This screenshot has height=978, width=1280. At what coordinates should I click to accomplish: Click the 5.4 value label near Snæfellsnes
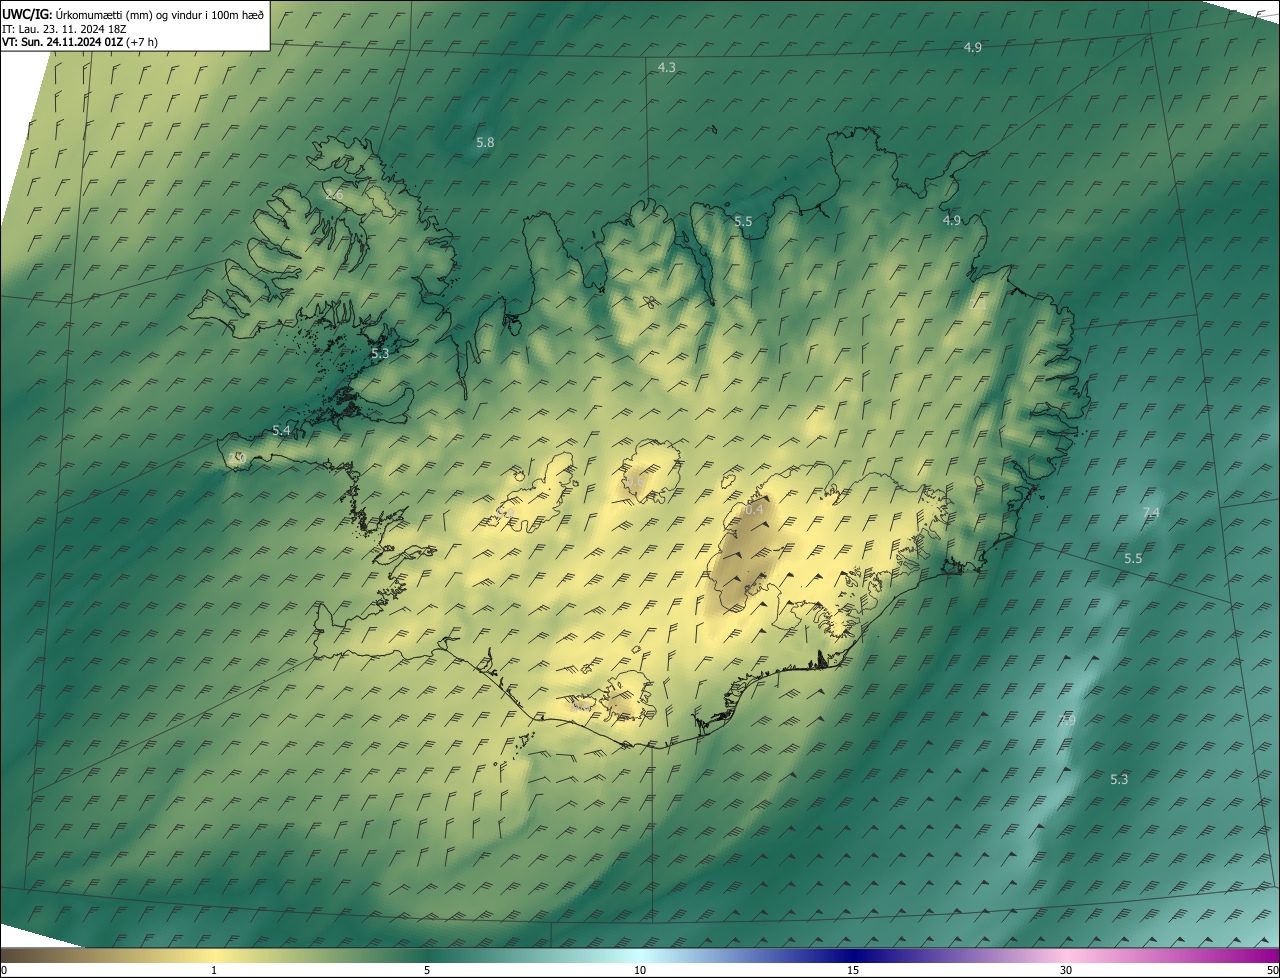[x=281, y=430]
